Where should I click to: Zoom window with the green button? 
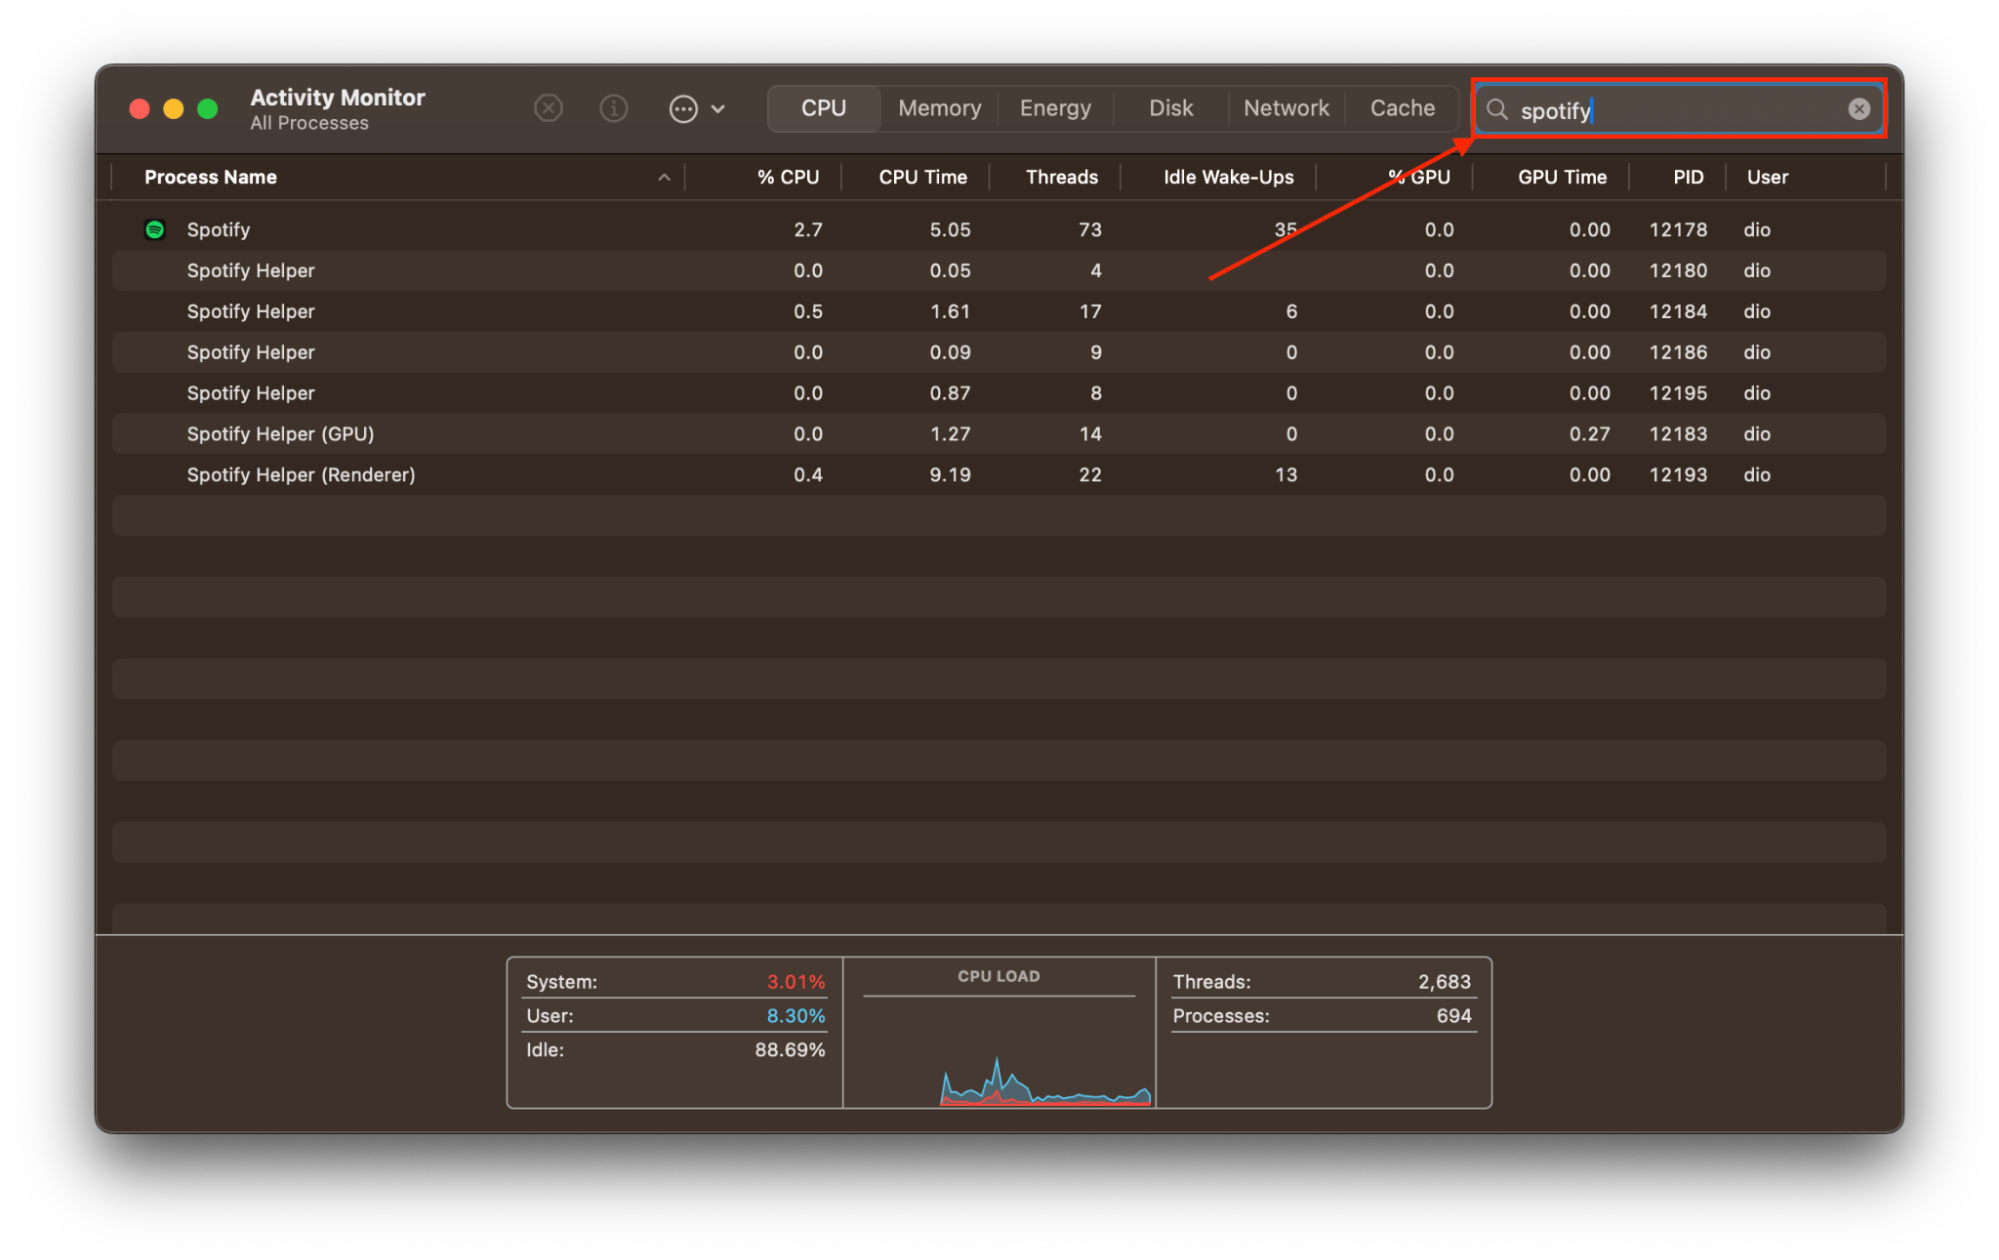(208, 108)
